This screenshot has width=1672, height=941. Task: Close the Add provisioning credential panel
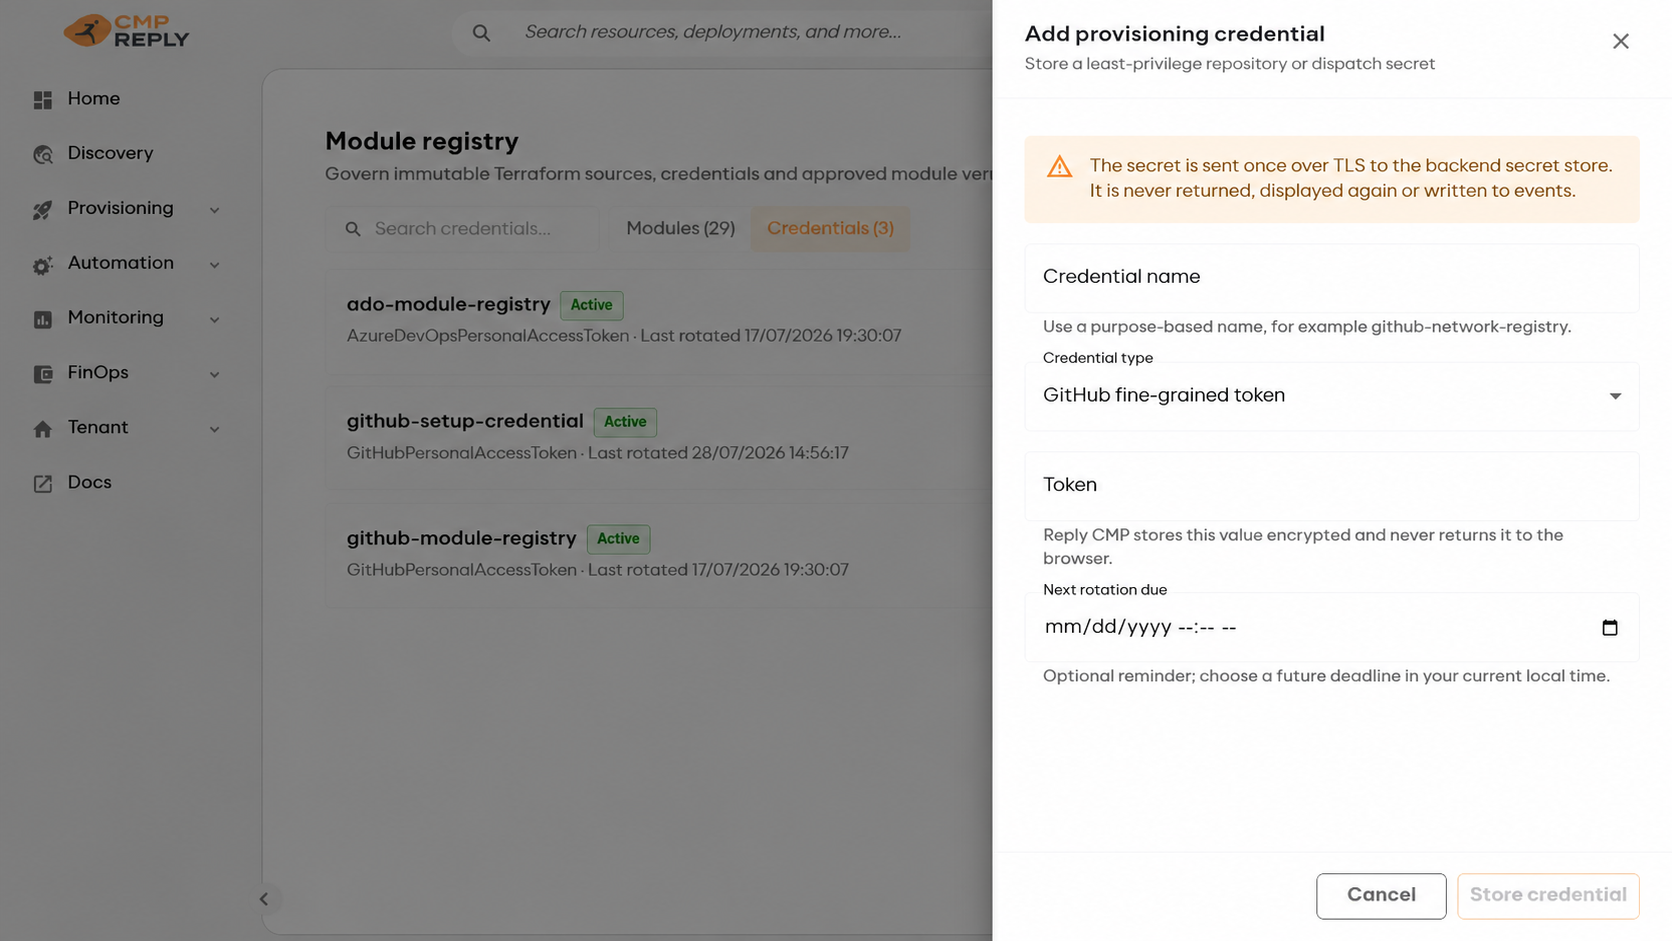pyautogui.click(x=1620, y=41)
